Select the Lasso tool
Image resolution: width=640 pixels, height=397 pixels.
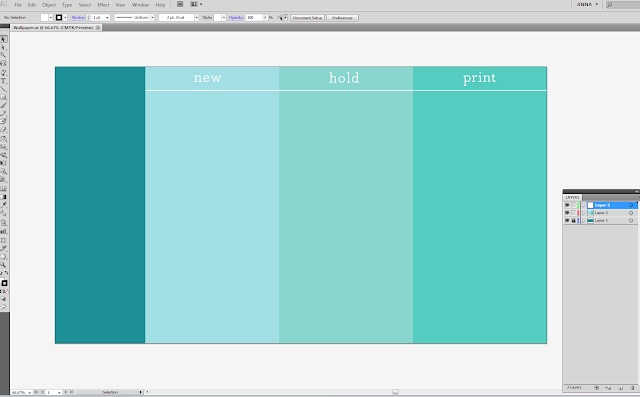3,64
